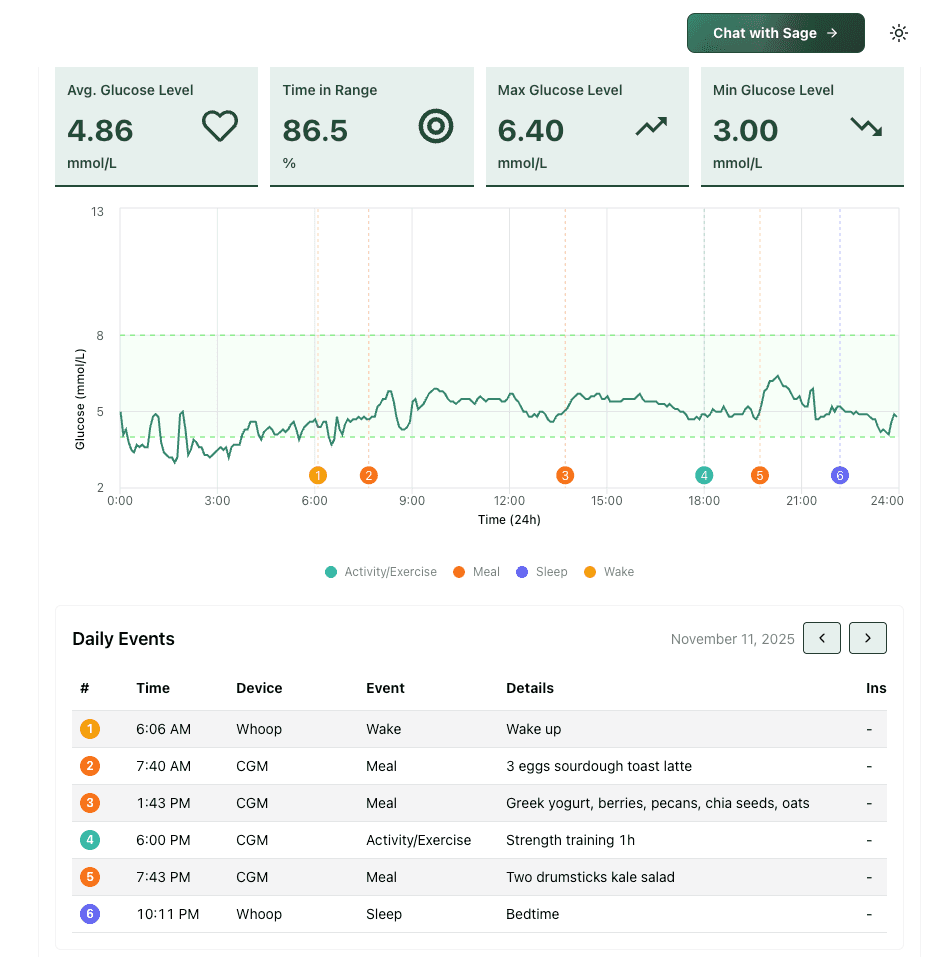This screenshot has height=957, width=940.
Task: Click the 4.86 average glucose value
Action: point(100,131)
